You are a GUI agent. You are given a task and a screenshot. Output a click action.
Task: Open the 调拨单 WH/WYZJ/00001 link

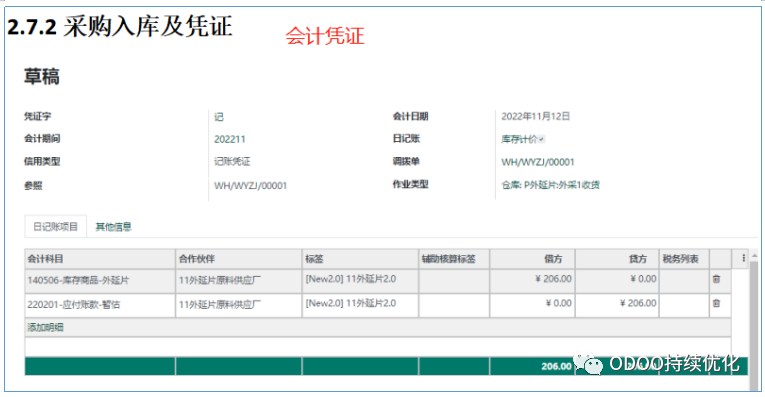pyautogui.click(x=538, y=162)
